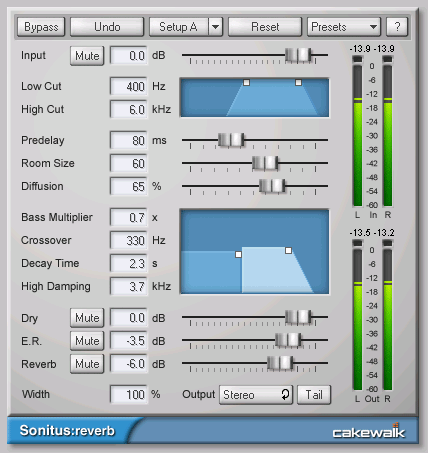This screenshot has width=428, height=453.
Task: Click the Crossover Hz value field
Action: click(129, 241)
